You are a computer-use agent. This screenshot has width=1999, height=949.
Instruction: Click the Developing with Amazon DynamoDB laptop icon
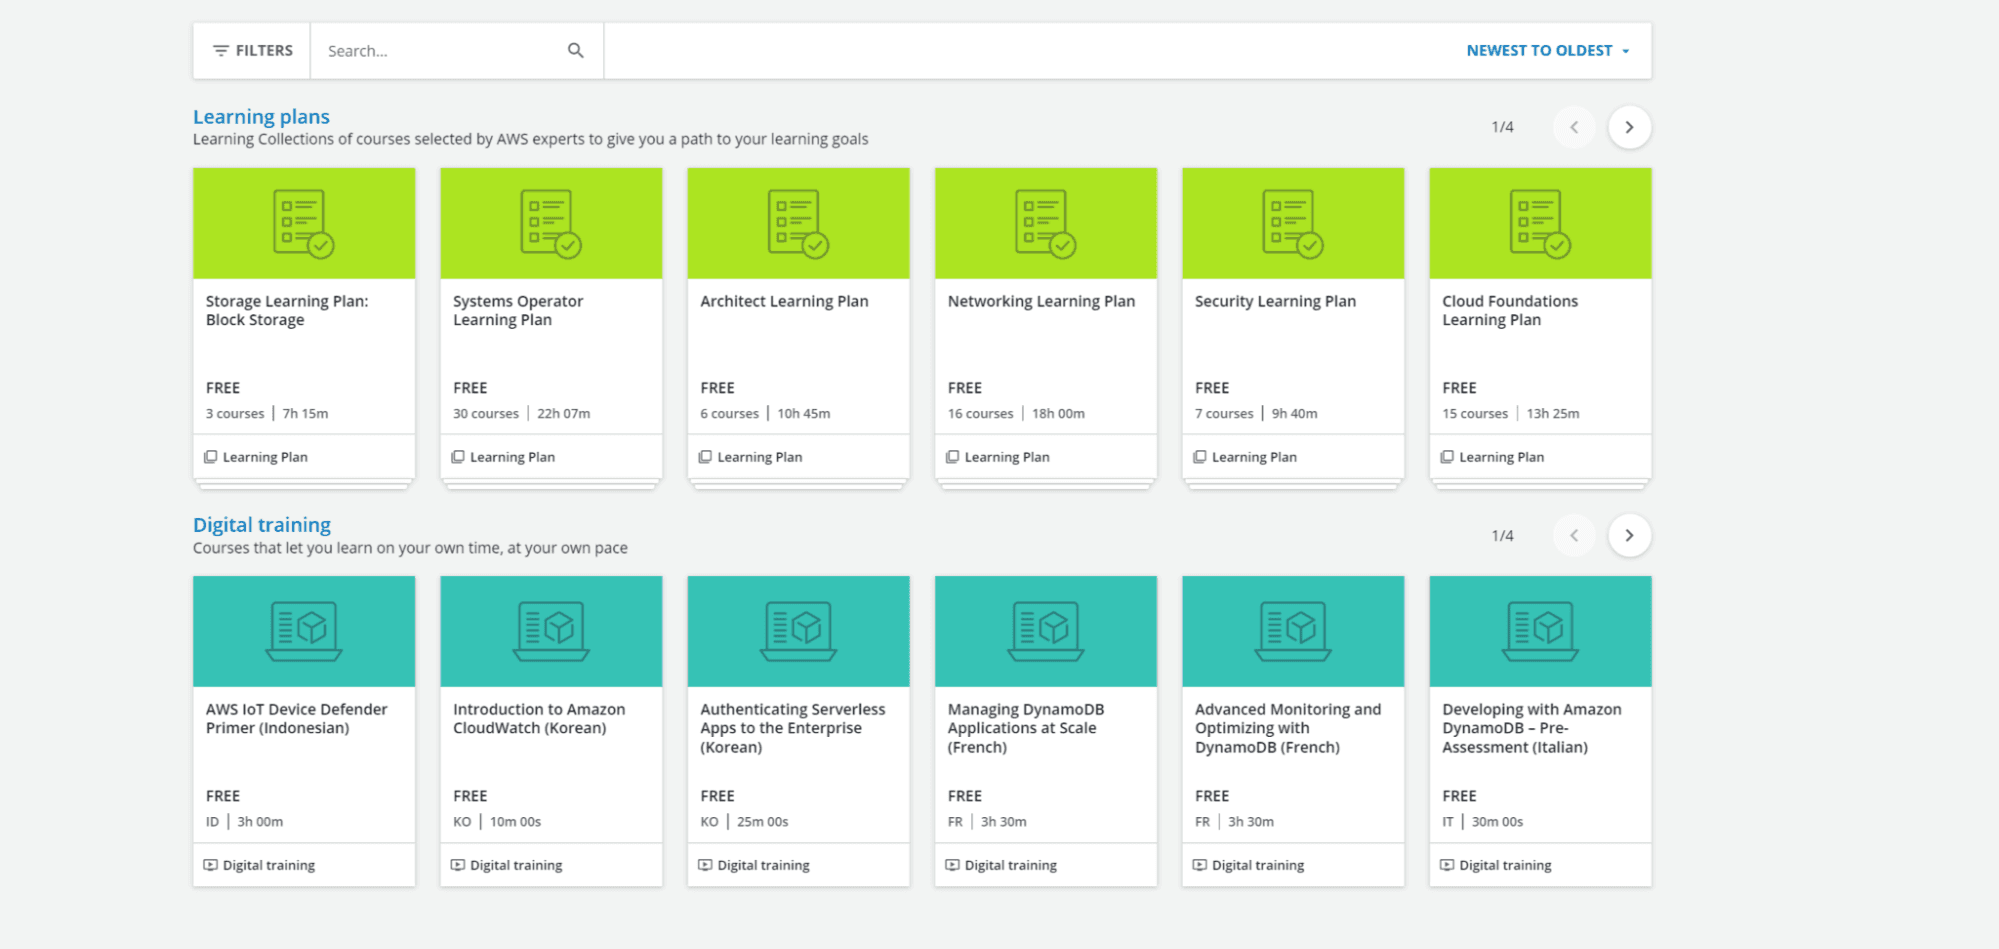click(x=1539, y=631)
